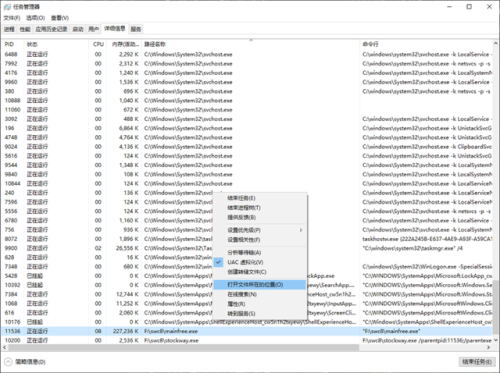Expand the 设置优先级 submenu arrow
The width and height of the screenshot is (500, 373).
coord(301,230)
